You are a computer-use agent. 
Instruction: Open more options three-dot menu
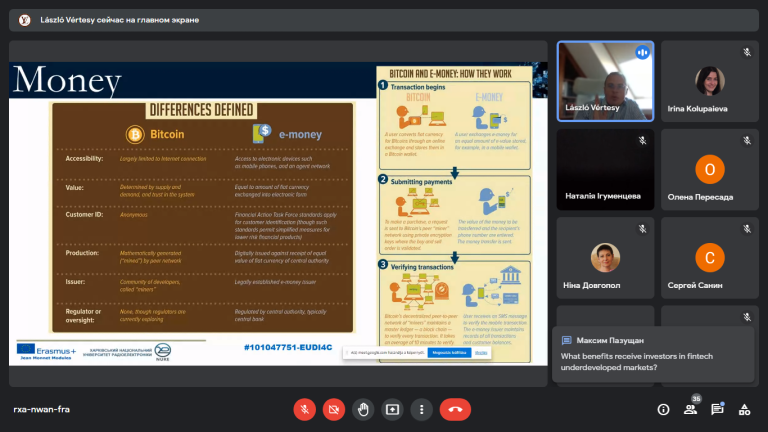421,409
